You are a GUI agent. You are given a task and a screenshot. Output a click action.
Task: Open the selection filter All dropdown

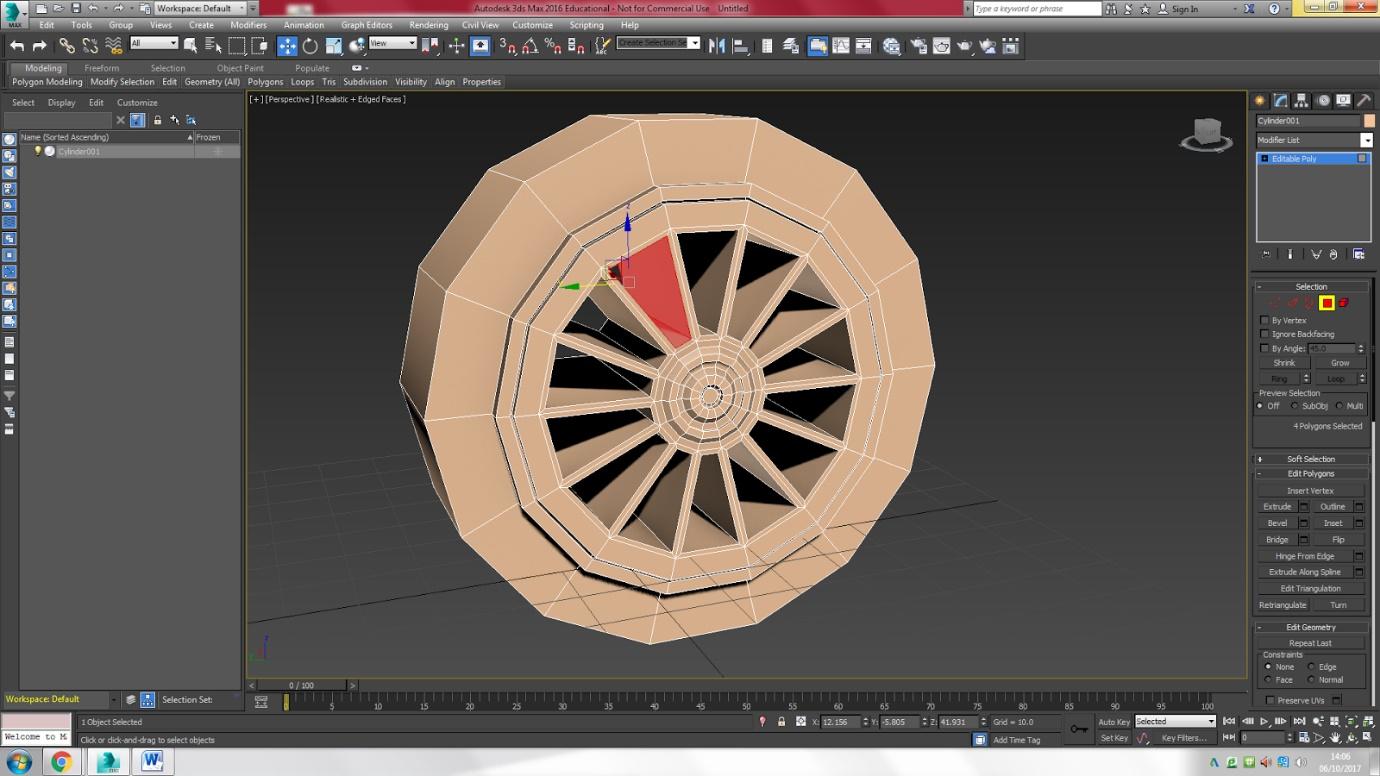coord(154,43)
